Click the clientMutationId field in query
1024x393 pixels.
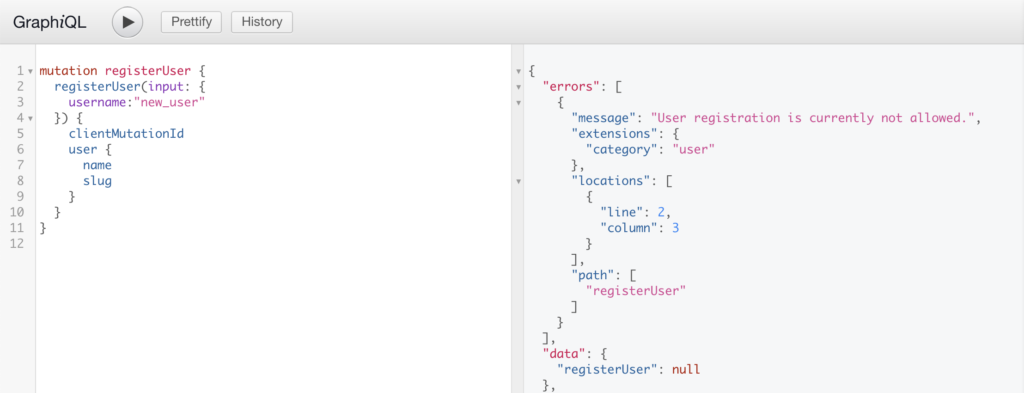[126, 134]
